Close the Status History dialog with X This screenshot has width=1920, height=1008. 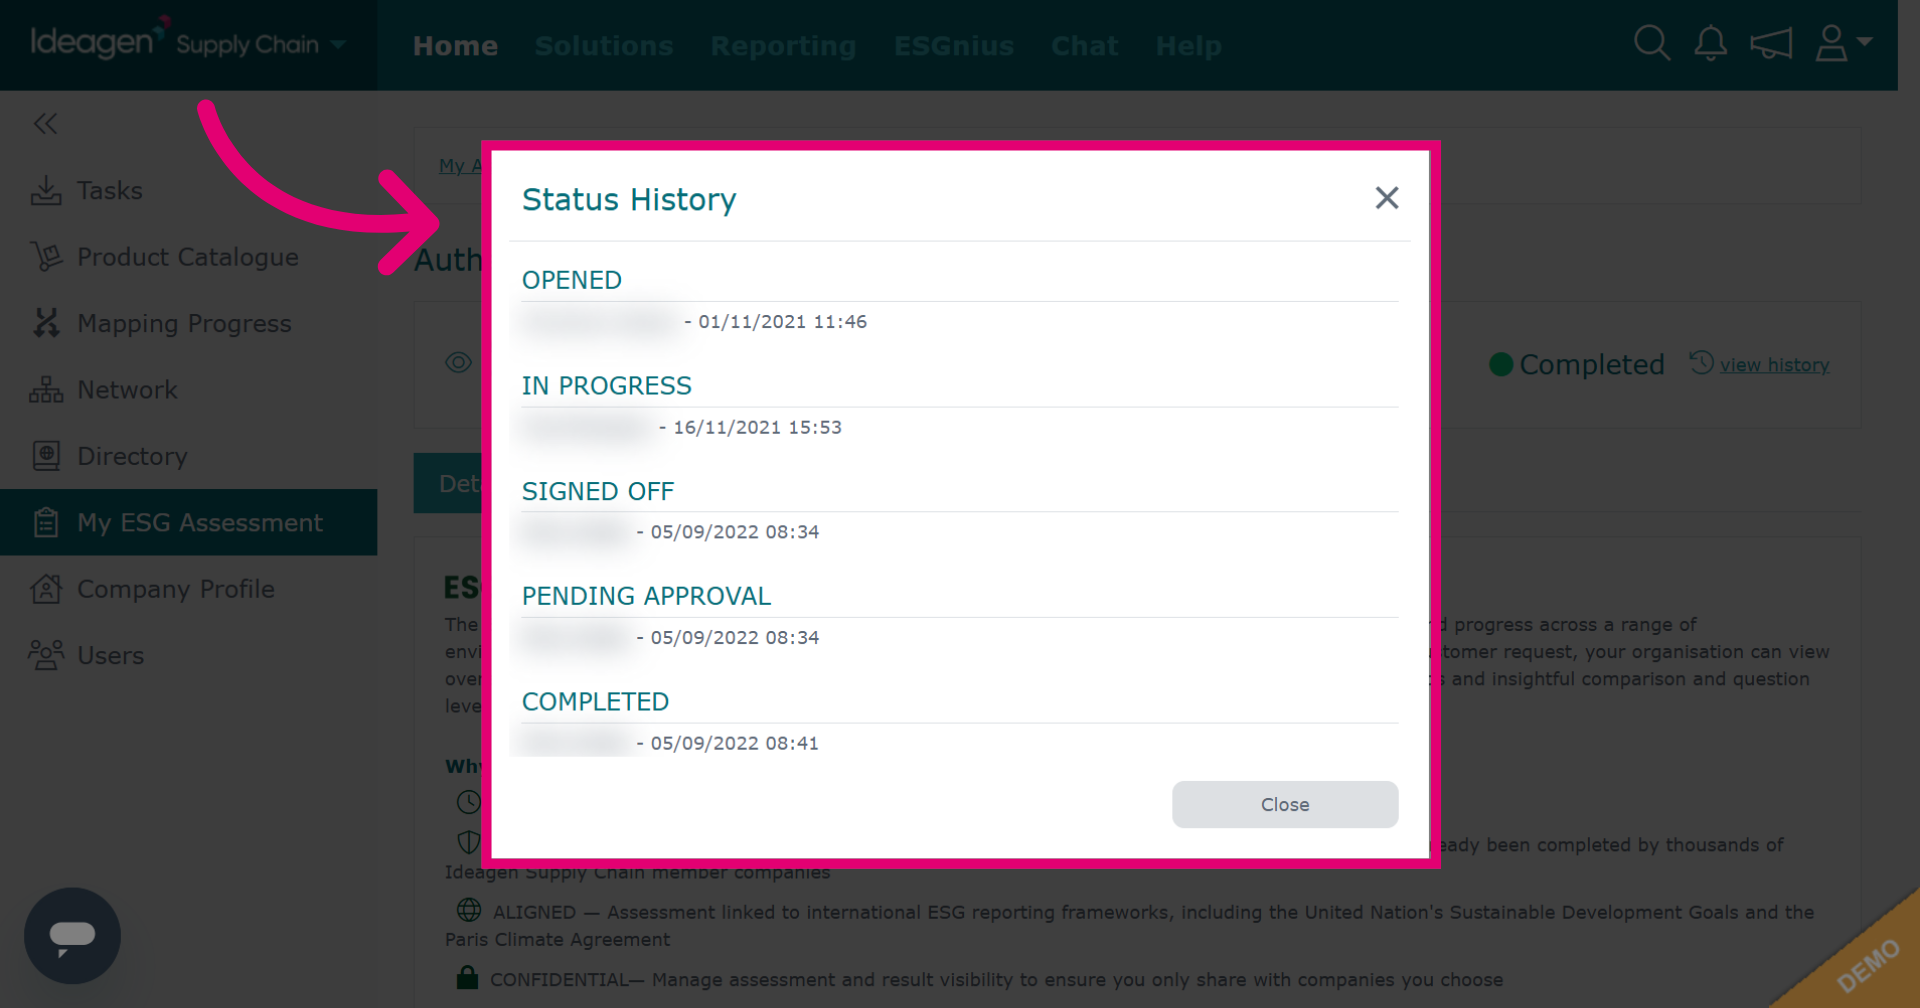coord(1386,198)
